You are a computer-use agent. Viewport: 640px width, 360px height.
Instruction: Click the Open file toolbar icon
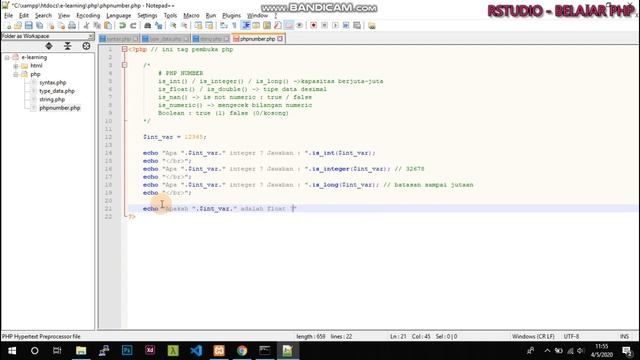click(x=18, y=26)
